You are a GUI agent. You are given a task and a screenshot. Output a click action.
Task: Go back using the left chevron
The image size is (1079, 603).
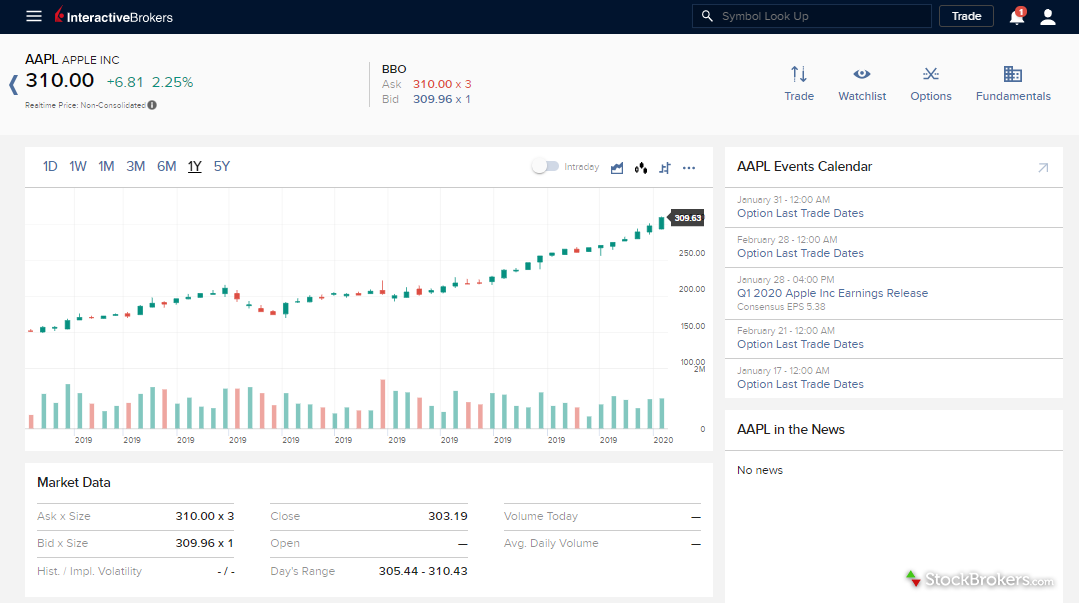point(13,85)
